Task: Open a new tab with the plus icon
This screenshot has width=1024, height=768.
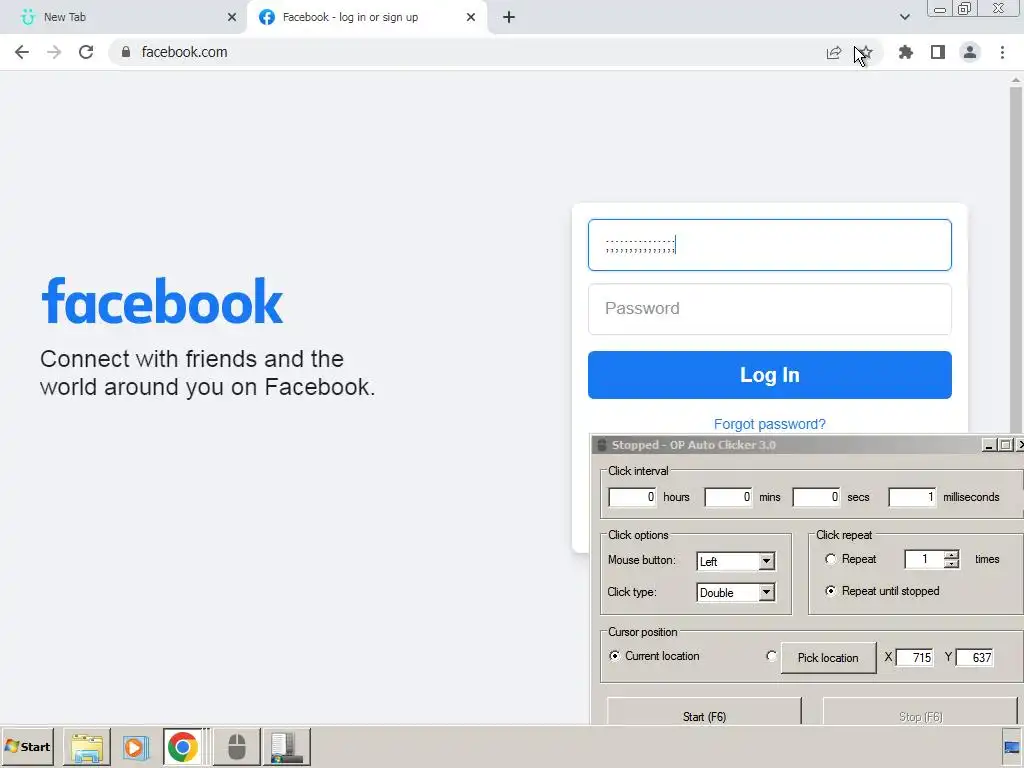Action: tap(509, 17)
